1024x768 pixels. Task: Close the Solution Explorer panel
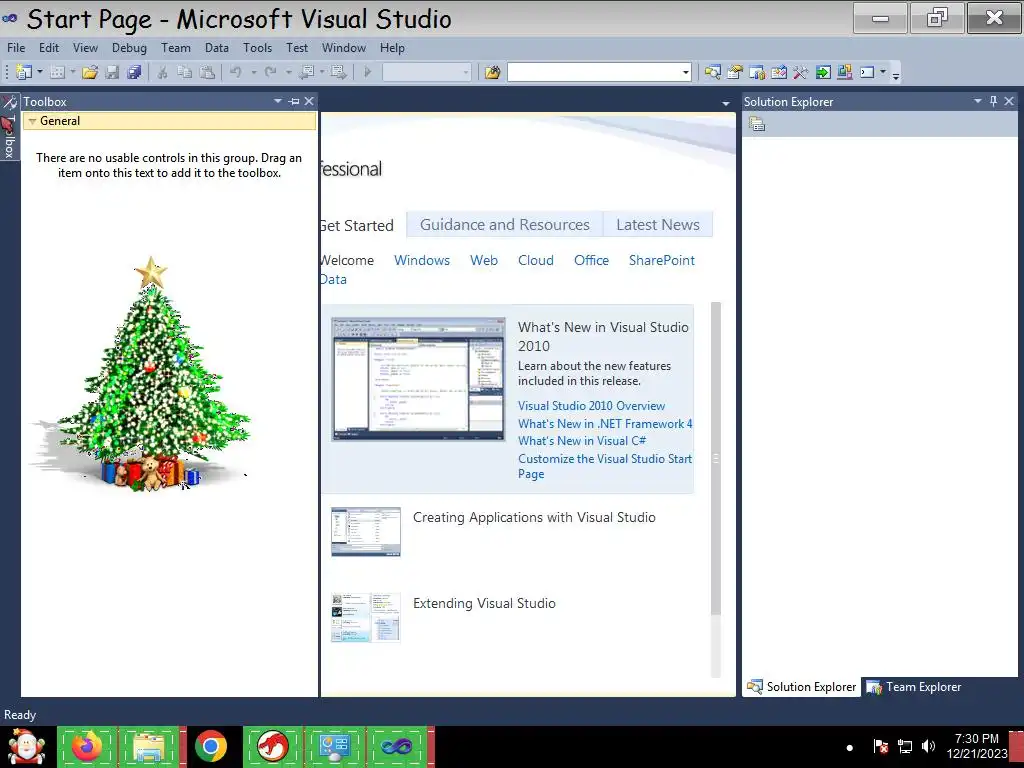click(x=1009, y=101)
